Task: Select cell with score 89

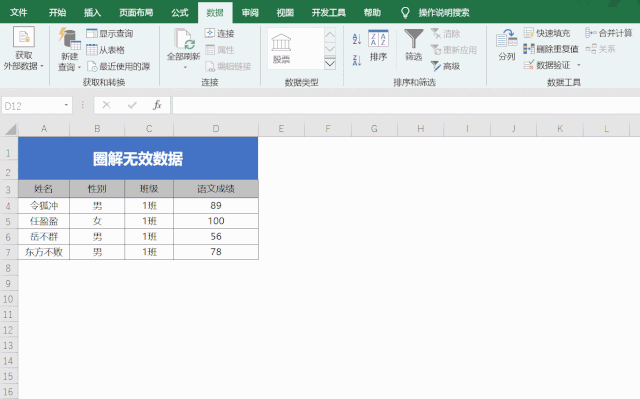Action: pyautogui.click(x=216, y=206)
